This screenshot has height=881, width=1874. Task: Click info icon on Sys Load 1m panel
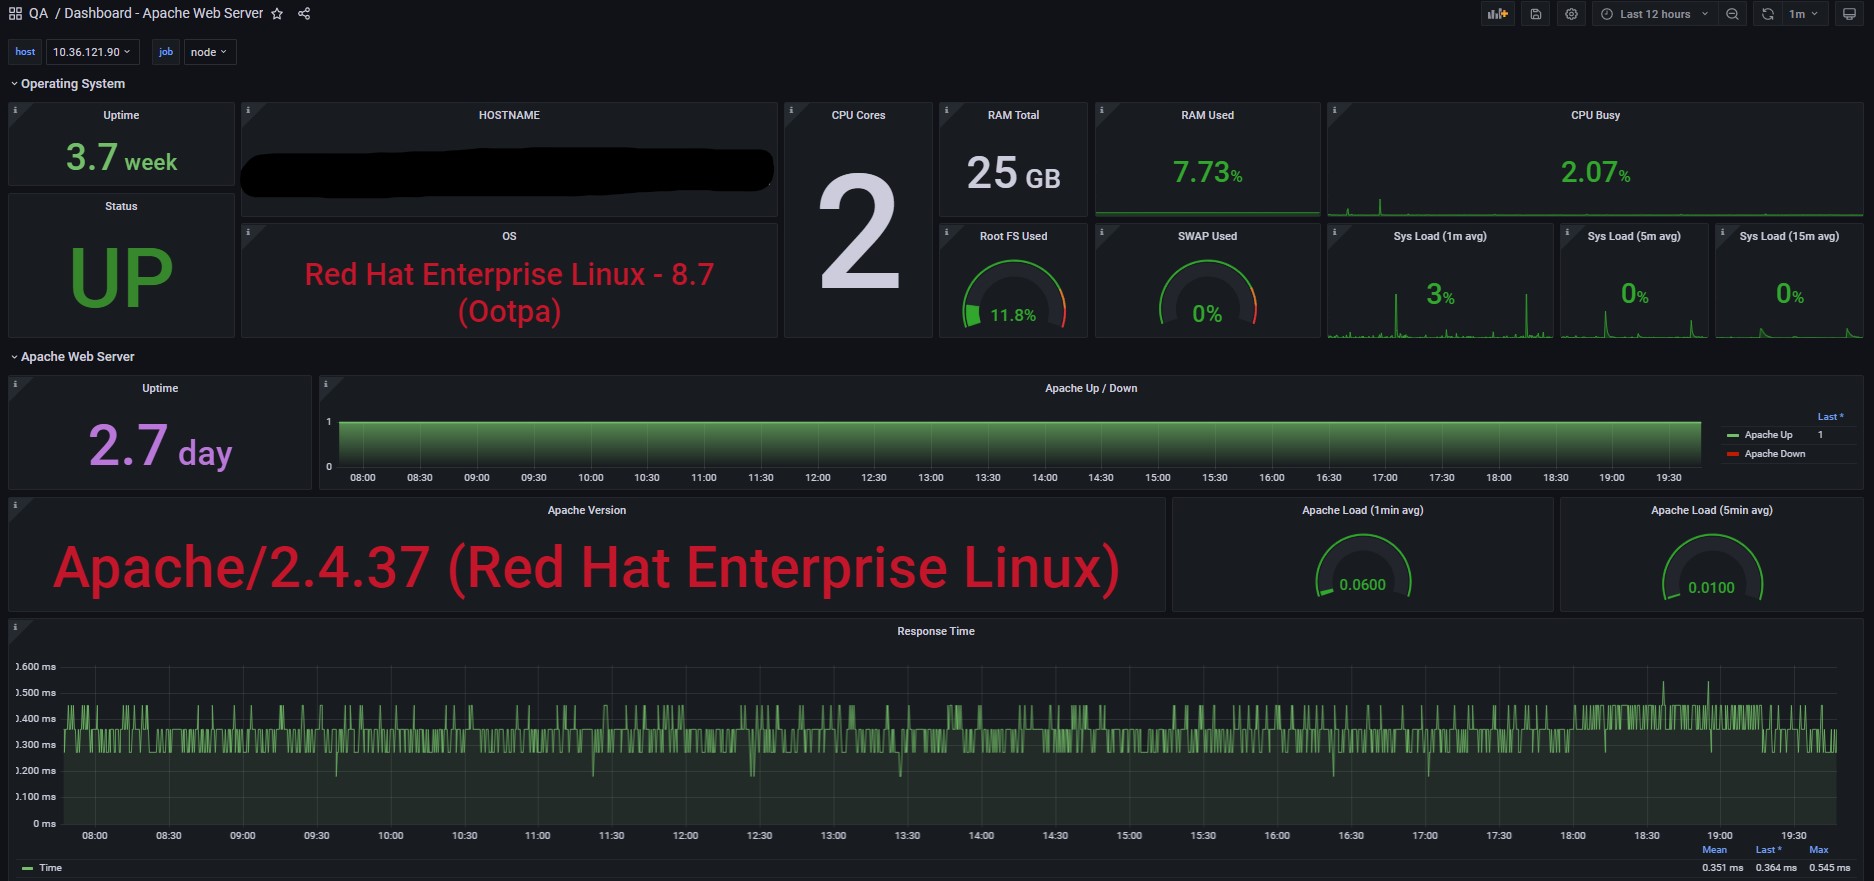pos(1334,231)
